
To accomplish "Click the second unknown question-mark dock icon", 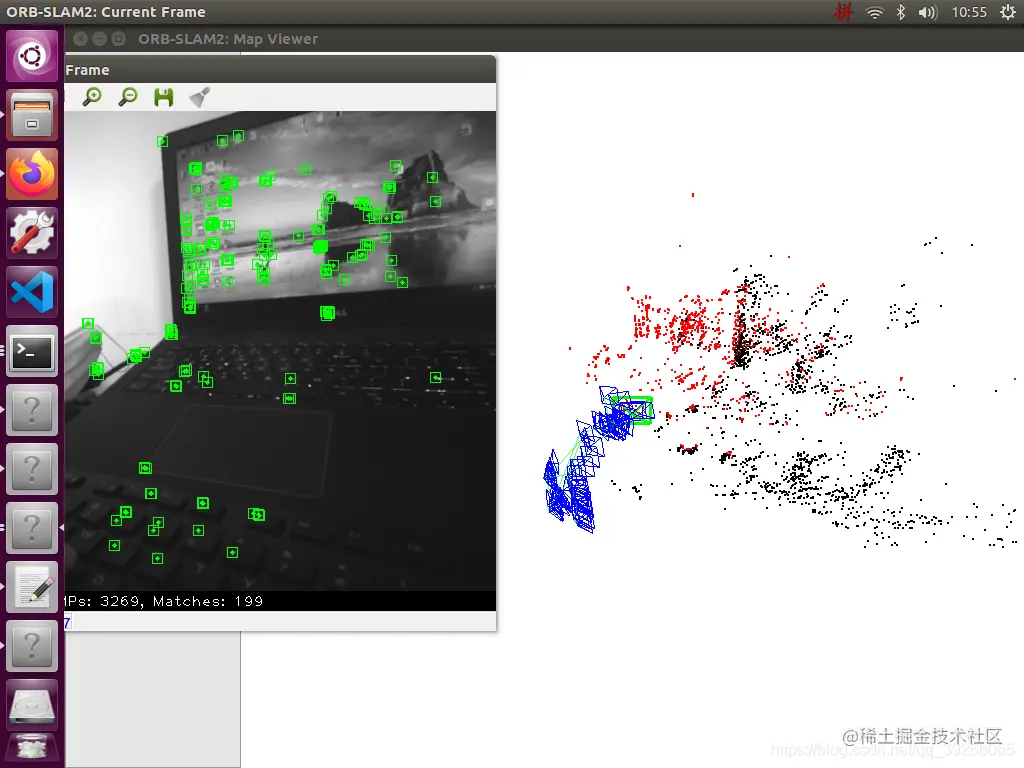I will pos(32,468).
